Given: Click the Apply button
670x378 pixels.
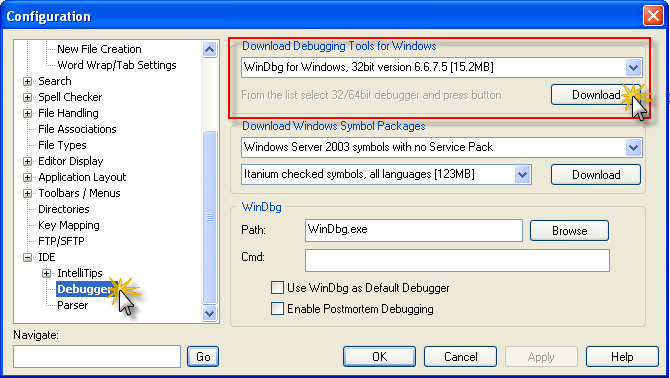Looking at the screenshot, I should coord(541,357).
